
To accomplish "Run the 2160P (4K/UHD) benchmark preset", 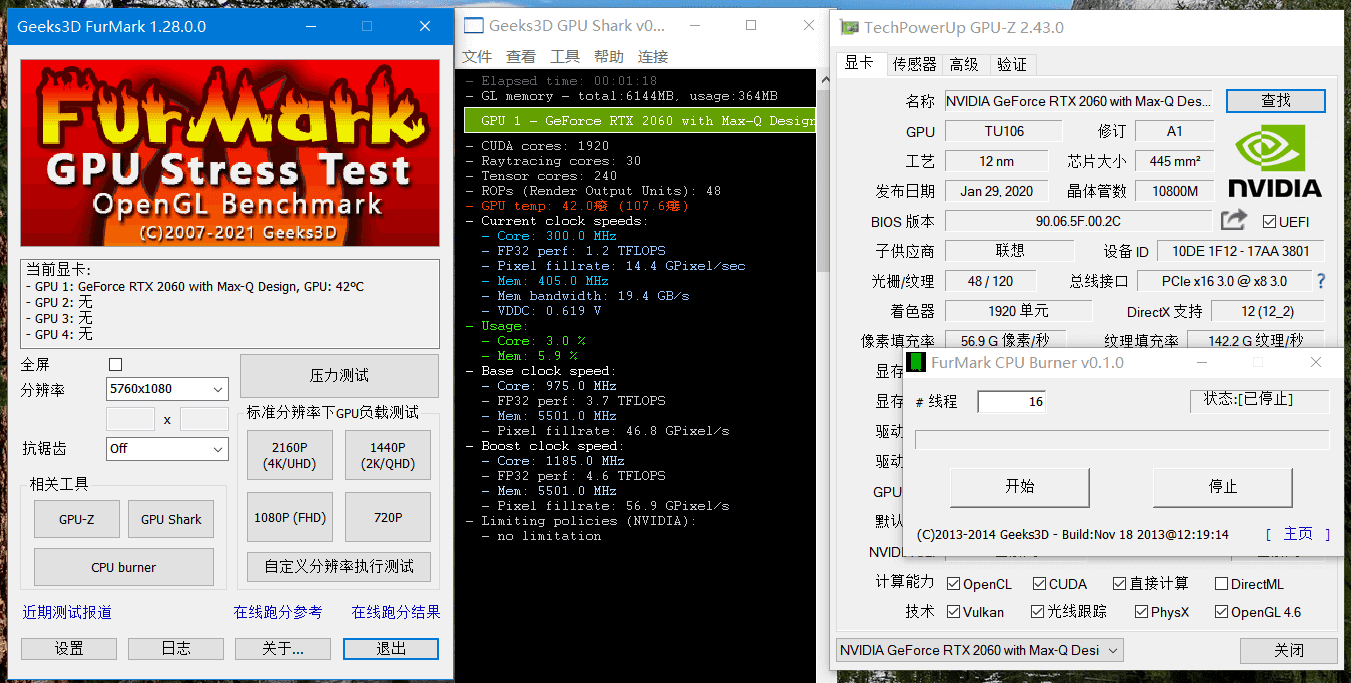I will pyautogui.click(x=289, y=455).
